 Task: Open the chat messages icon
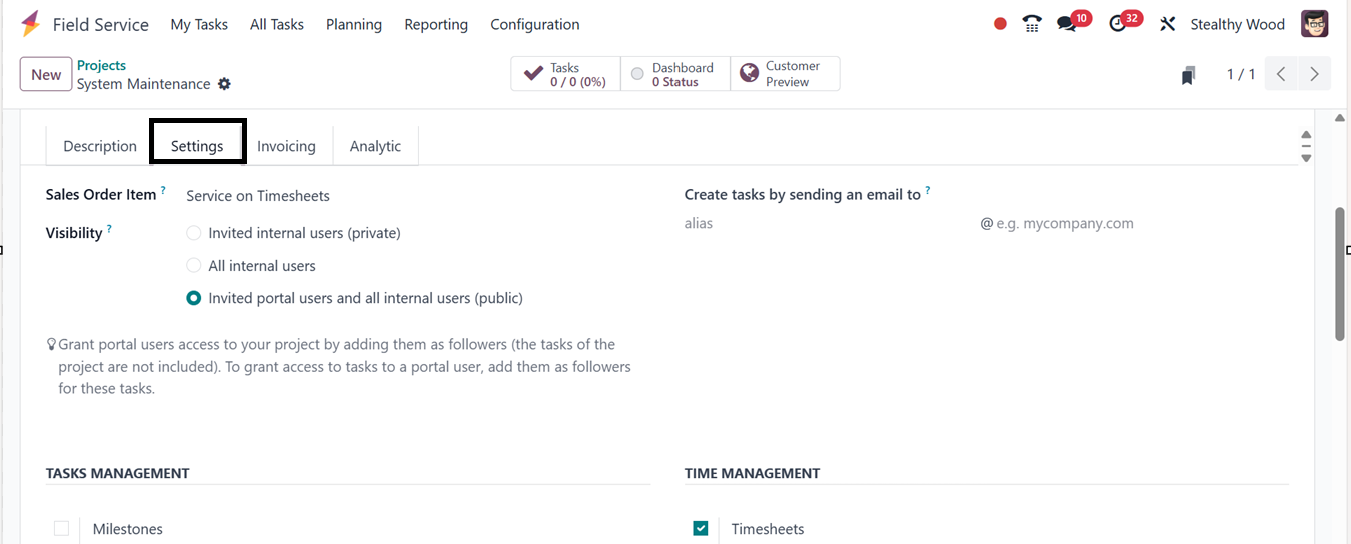pyautogui.click(x=1067, y=24)
